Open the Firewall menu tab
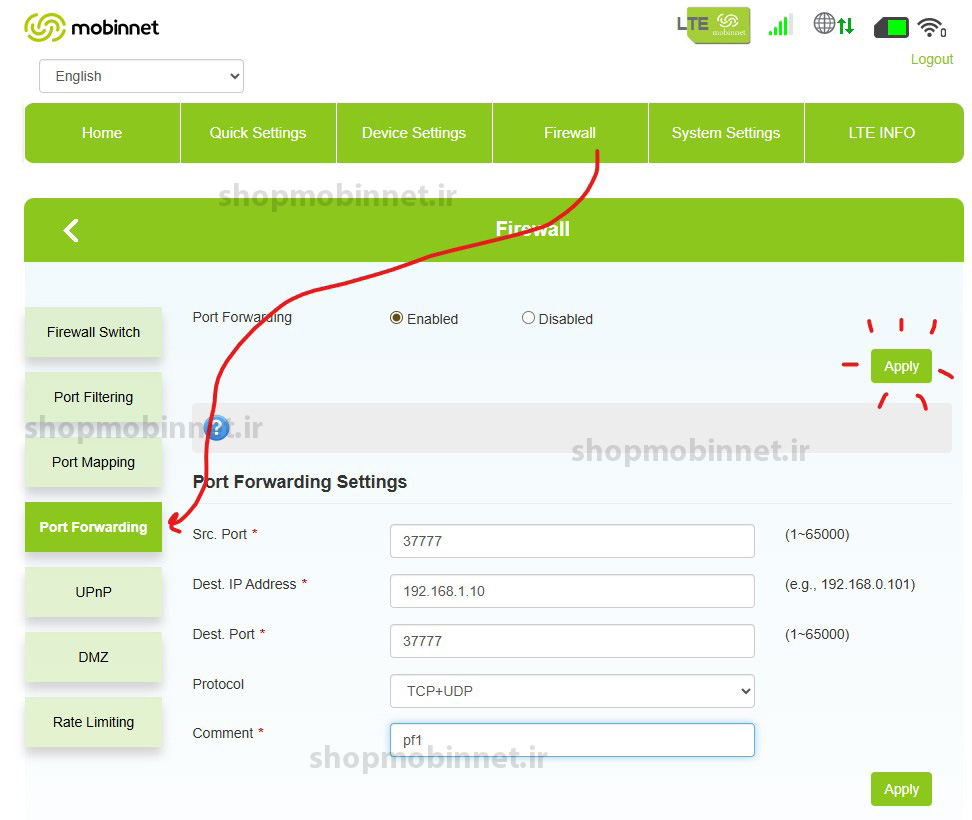972x820 pixels. pyautogui.click(x=570, y=133)
